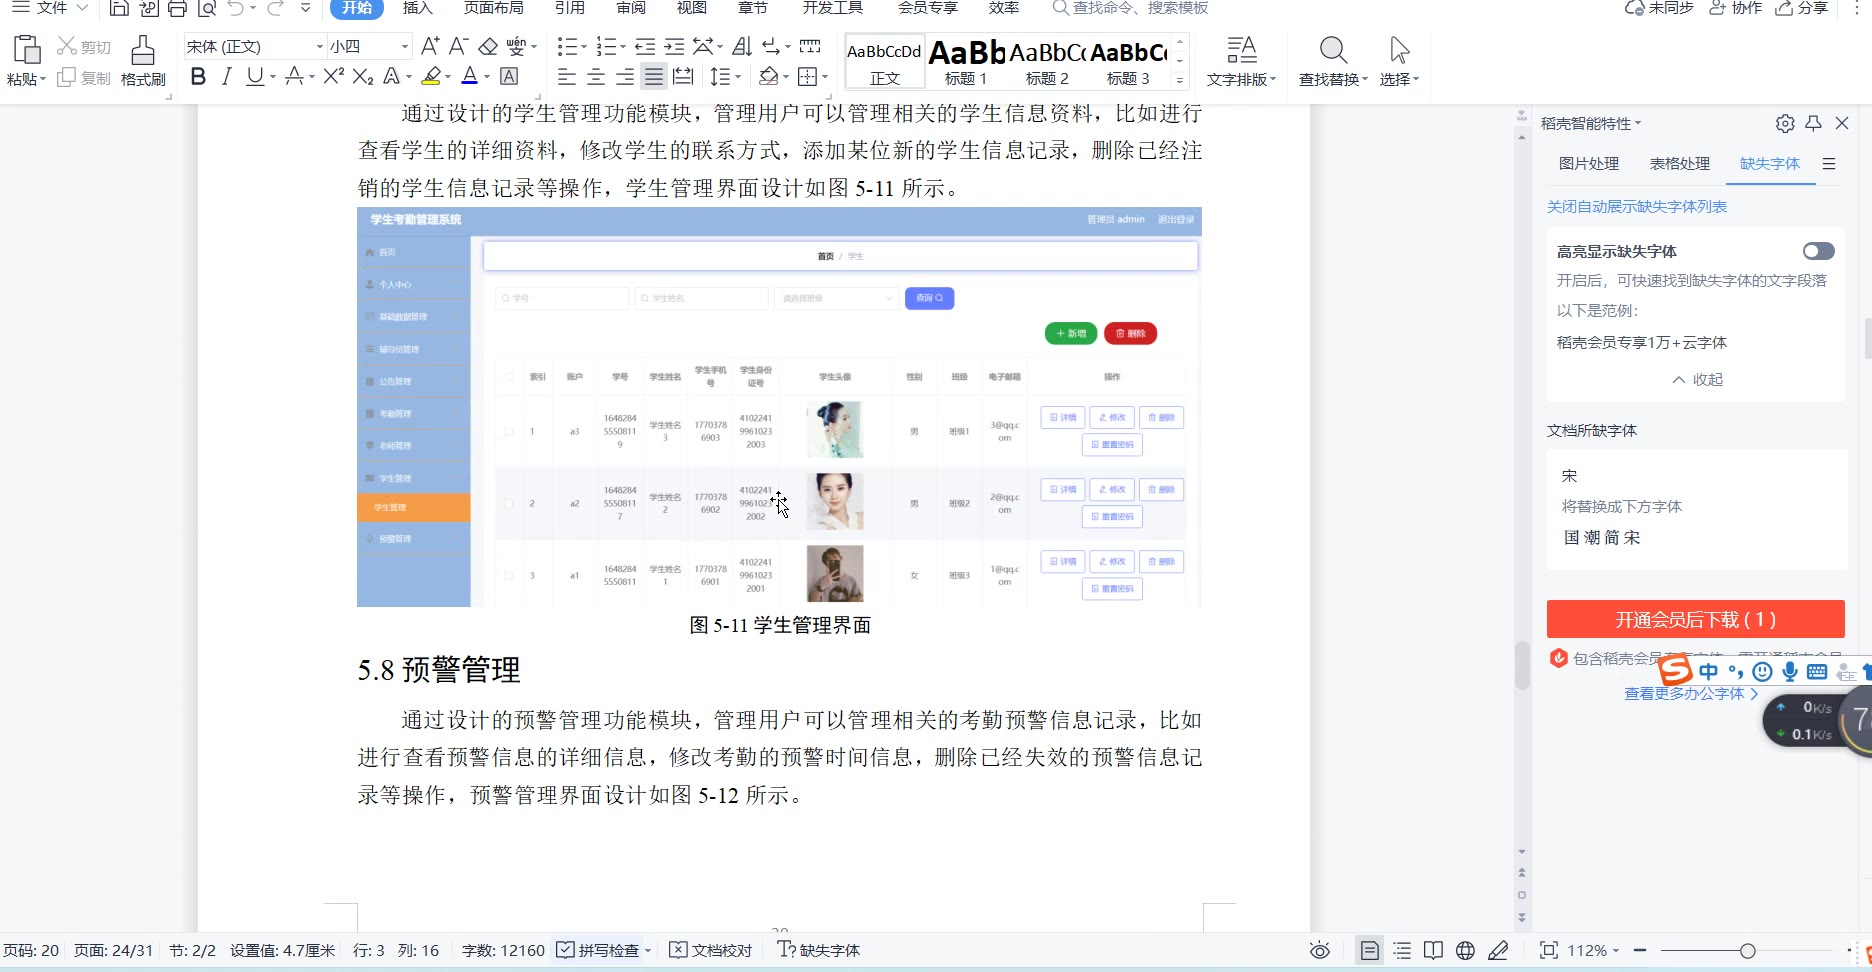Click the zoom slider handle in status bar
Viewport: 1872px width, 972px height.
tap(1747, 950)
